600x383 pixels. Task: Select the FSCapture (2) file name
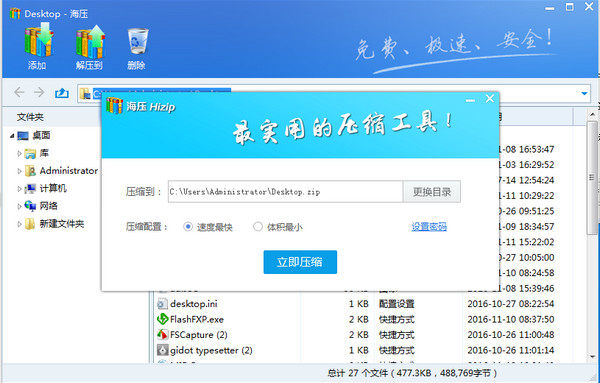(199, 335)
